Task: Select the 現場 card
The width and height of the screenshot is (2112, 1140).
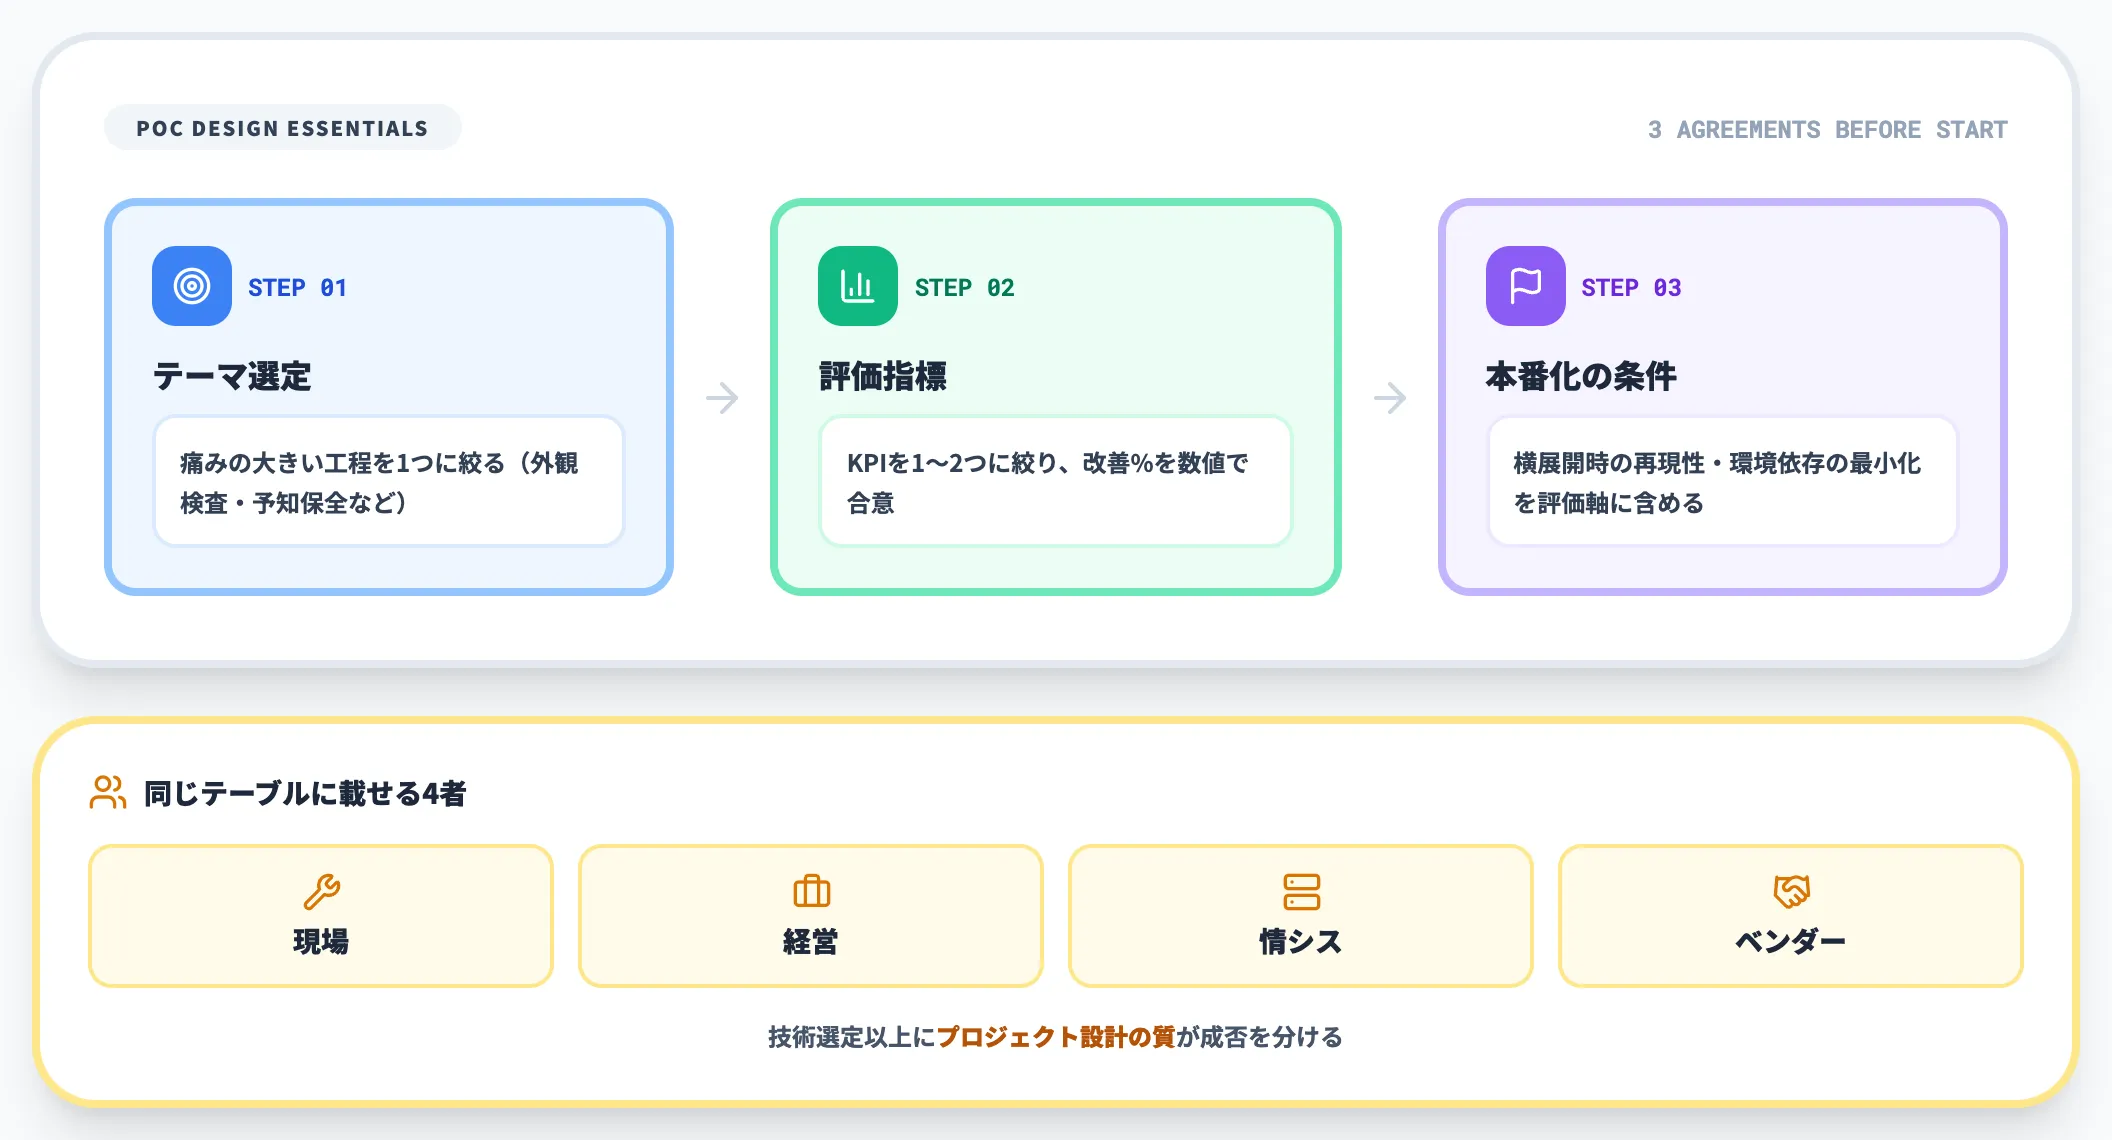Action: 320,915
